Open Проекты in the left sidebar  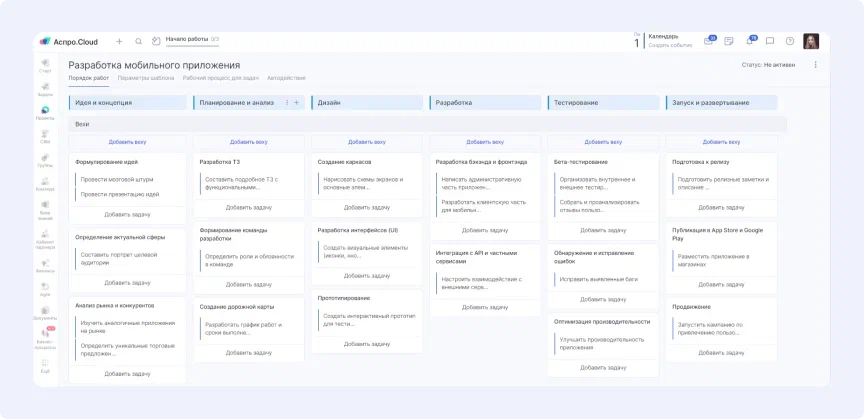(45, 112)
